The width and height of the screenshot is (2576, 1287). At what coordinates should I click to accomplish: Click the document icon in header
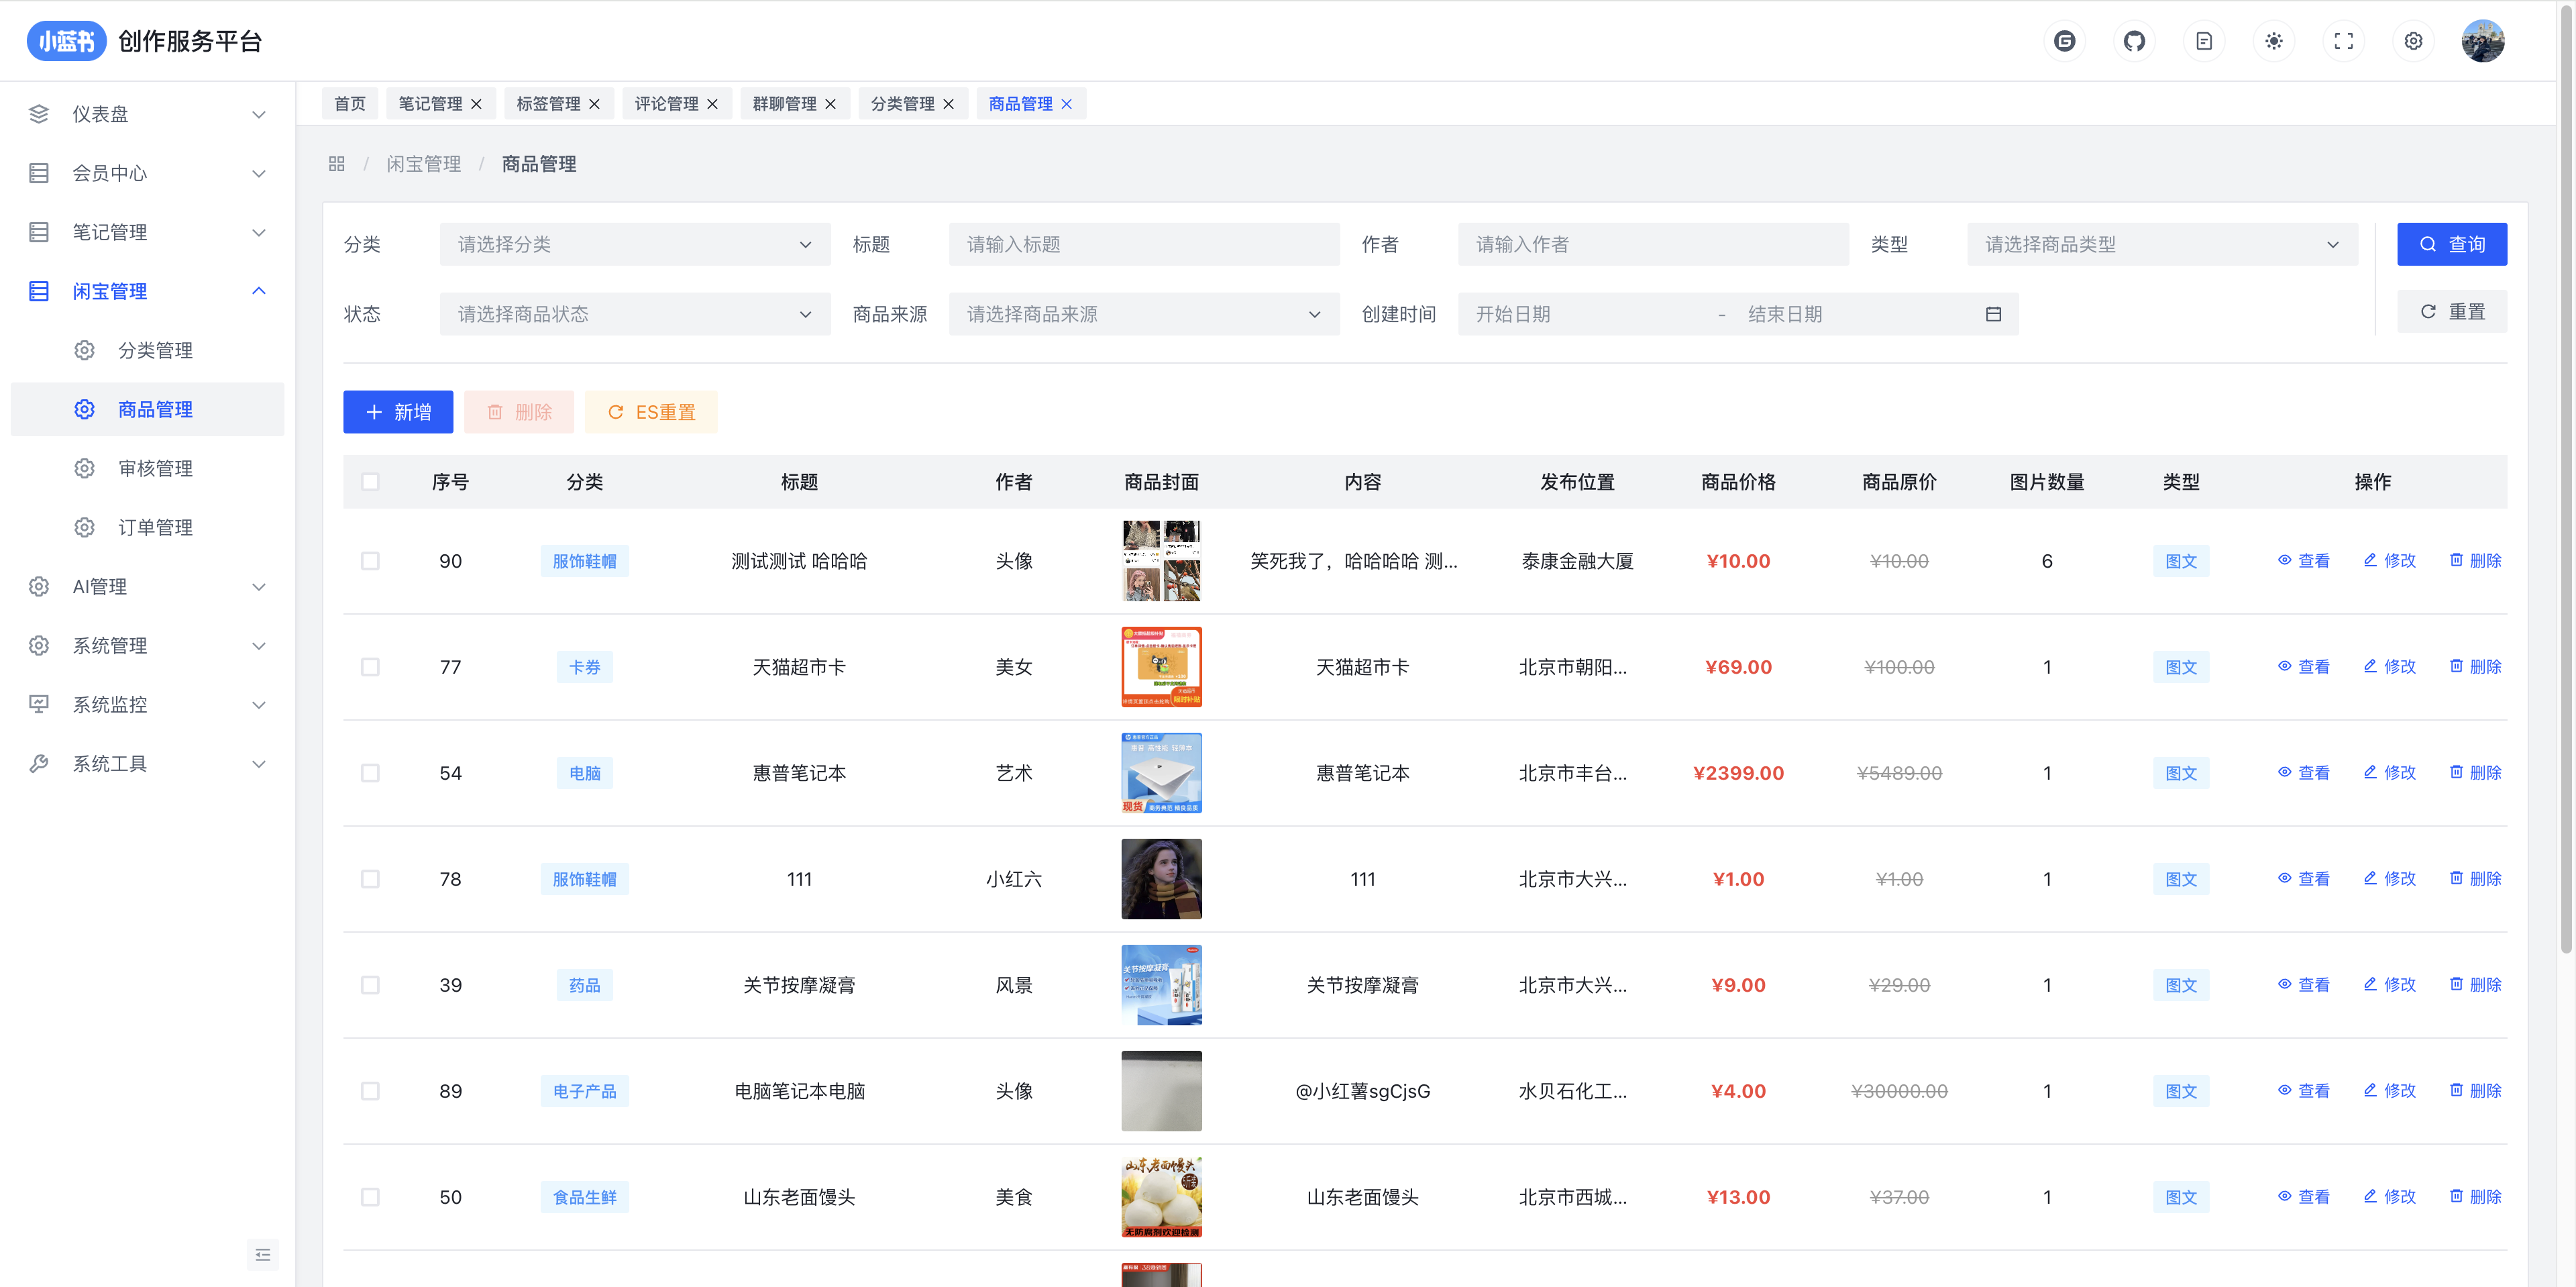(2203, 41)
